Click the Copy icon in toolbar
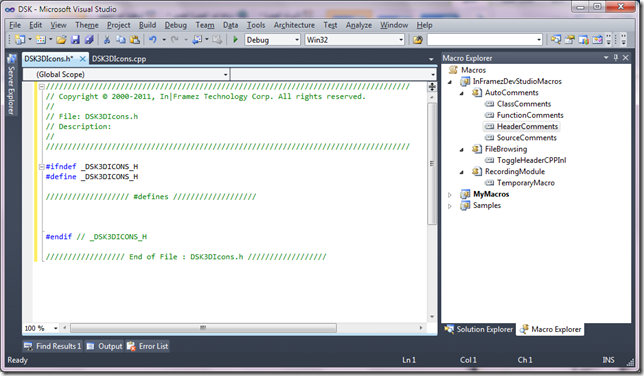Image resolution: width=644 pixels, height=376 pixels. click(121, 40)
